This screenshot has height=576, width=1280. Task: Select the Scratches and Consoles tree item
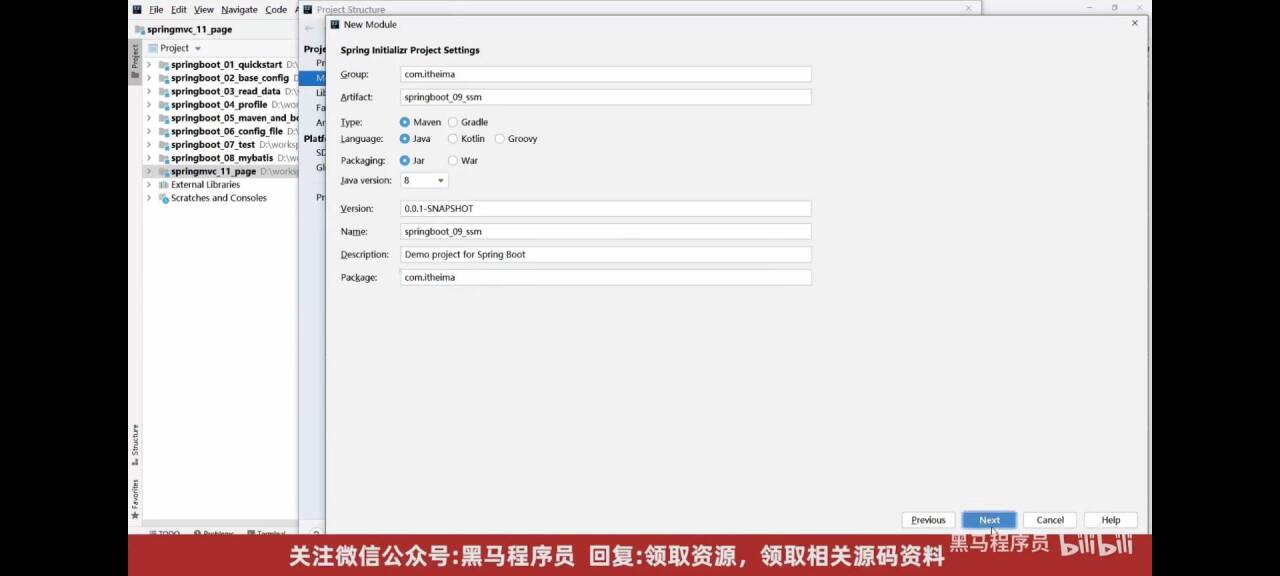coord(219,198)
